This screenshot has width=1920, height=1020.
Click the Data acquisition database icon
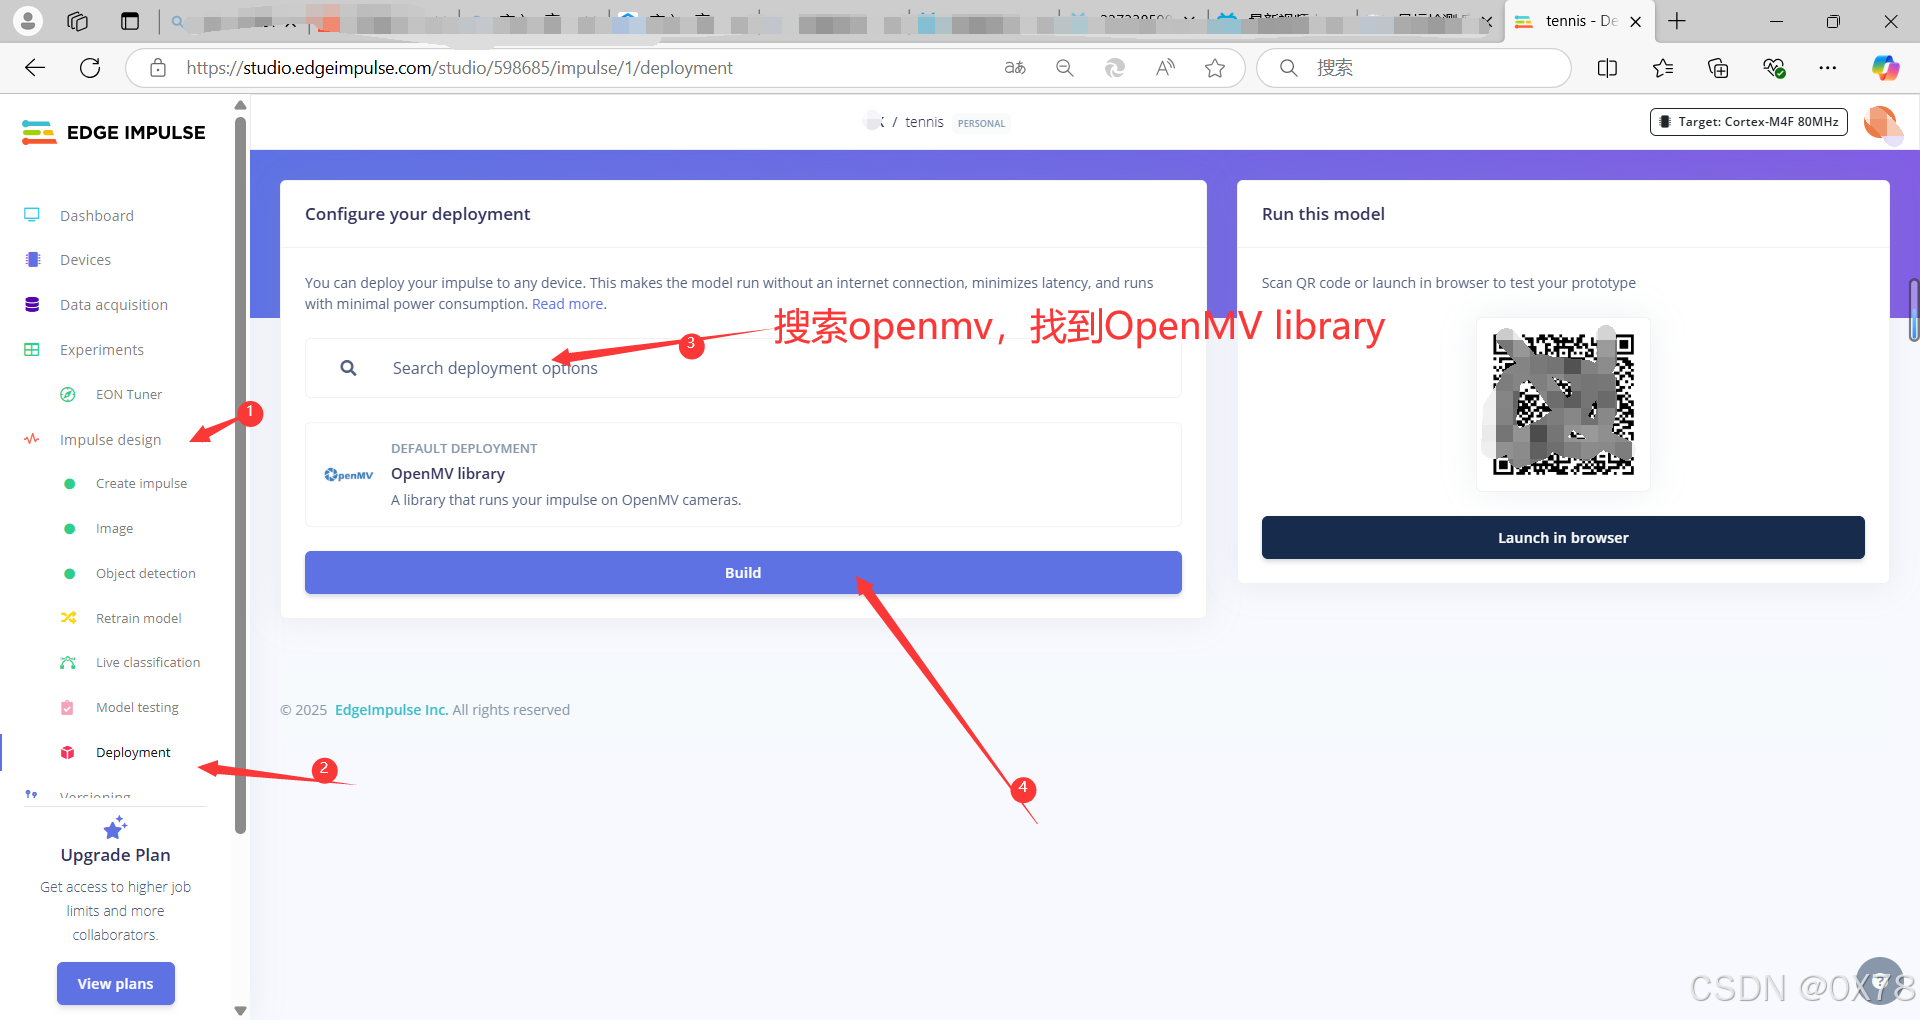click(x=32, y=305)
